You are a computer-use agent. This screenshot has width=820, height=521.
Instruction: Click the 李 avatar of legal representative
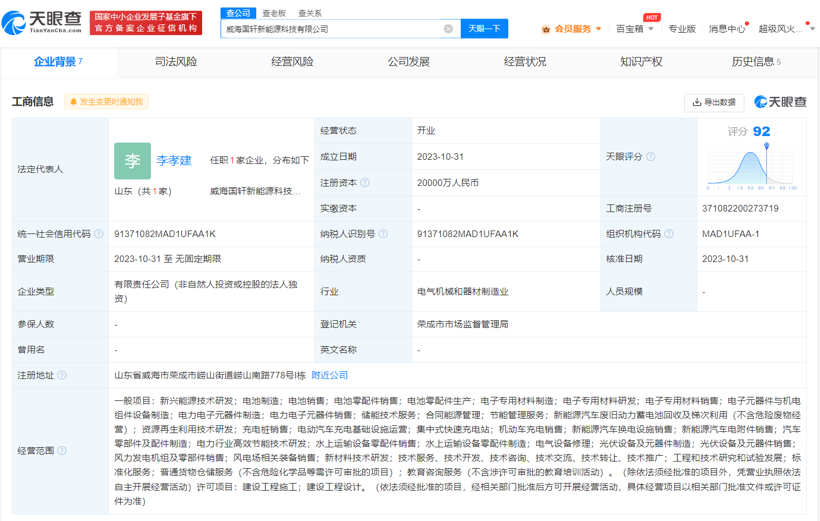132,161
